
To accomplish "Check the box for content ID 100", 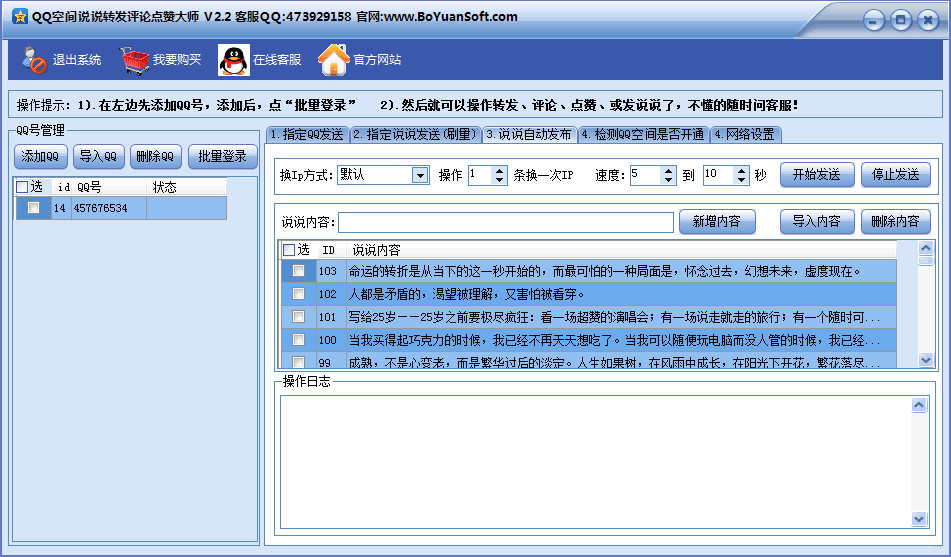I will click(298, 339).
